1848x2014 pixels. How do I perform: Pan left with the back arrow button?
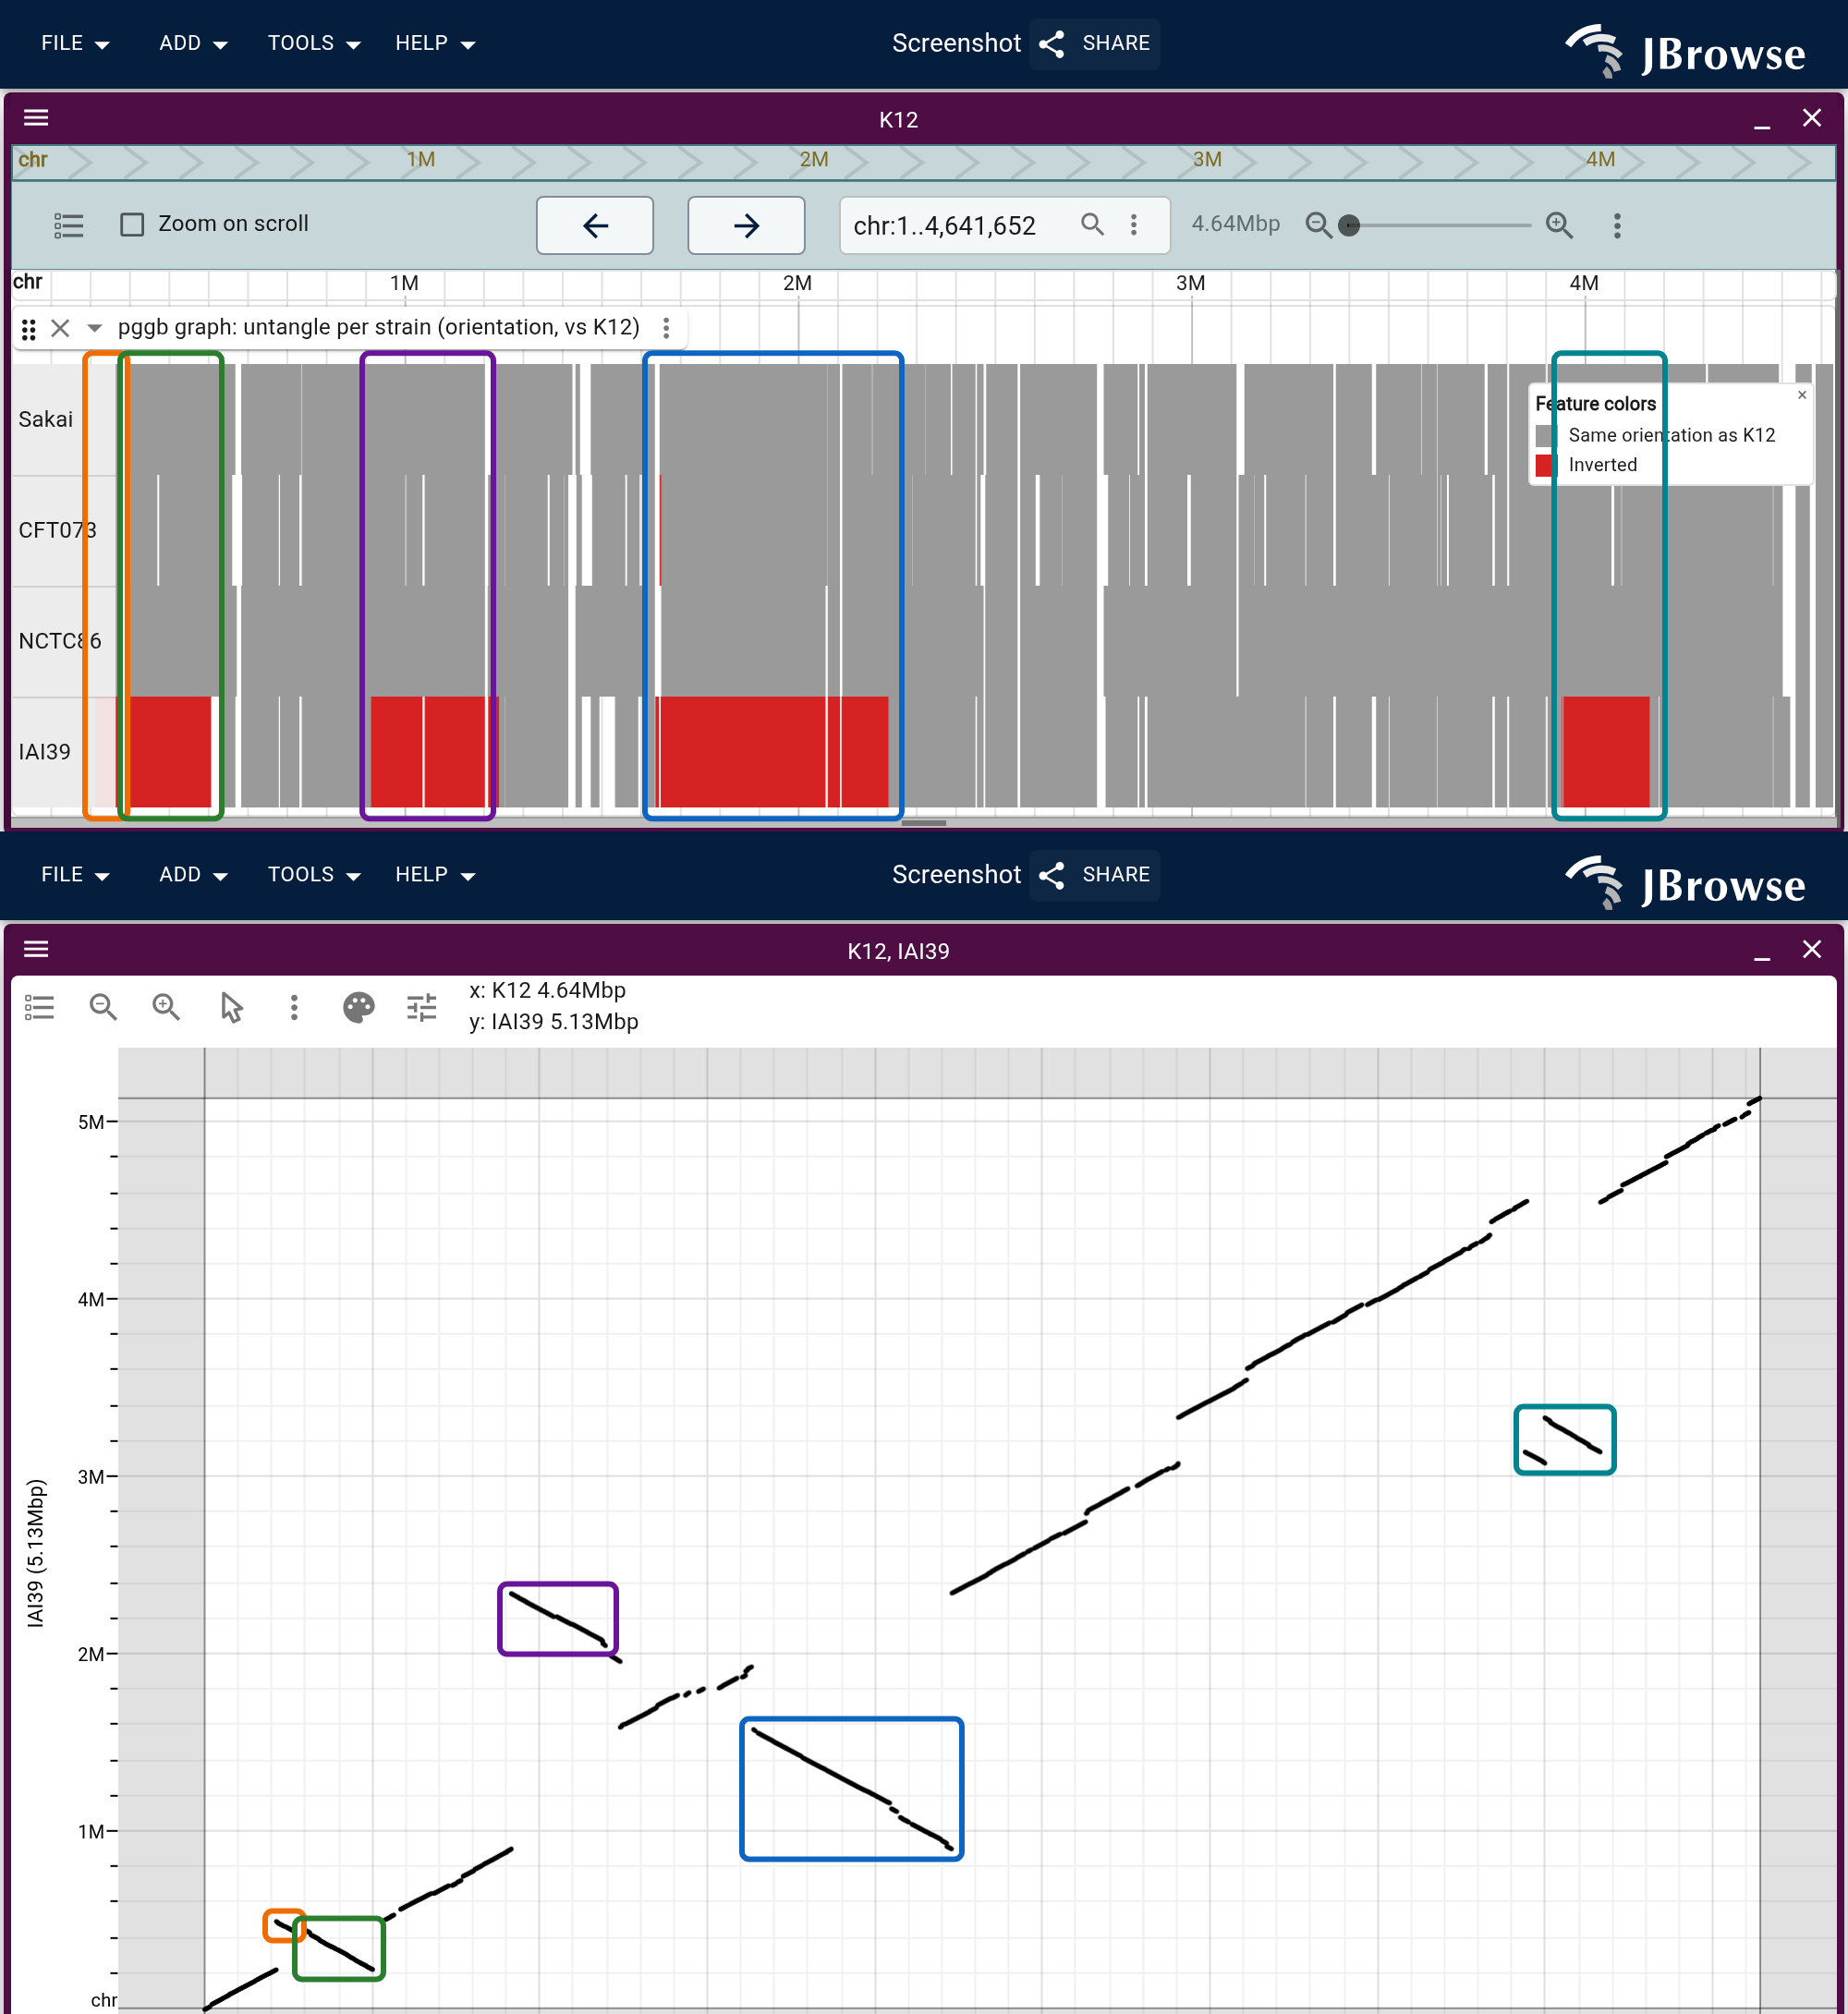[x=595, y=225]
